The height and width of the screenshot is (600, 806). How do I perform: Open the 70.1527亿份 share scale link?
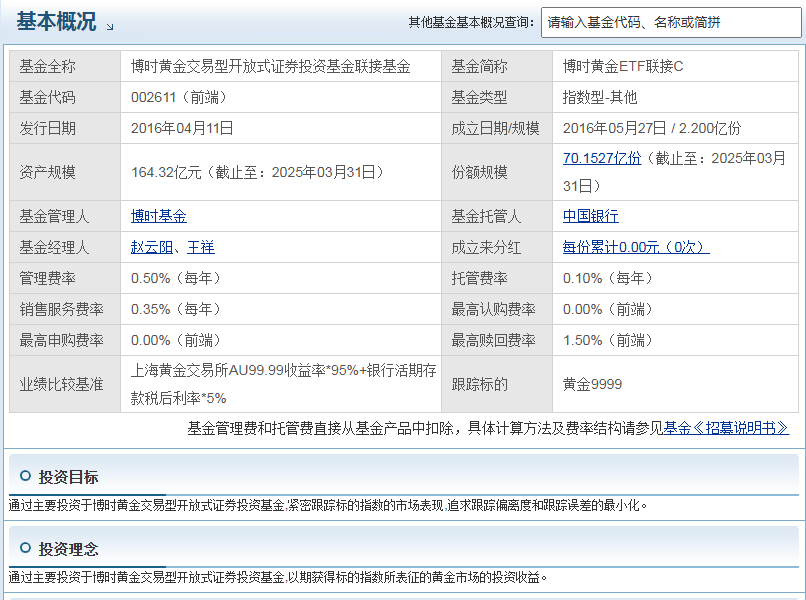point(602,158)
